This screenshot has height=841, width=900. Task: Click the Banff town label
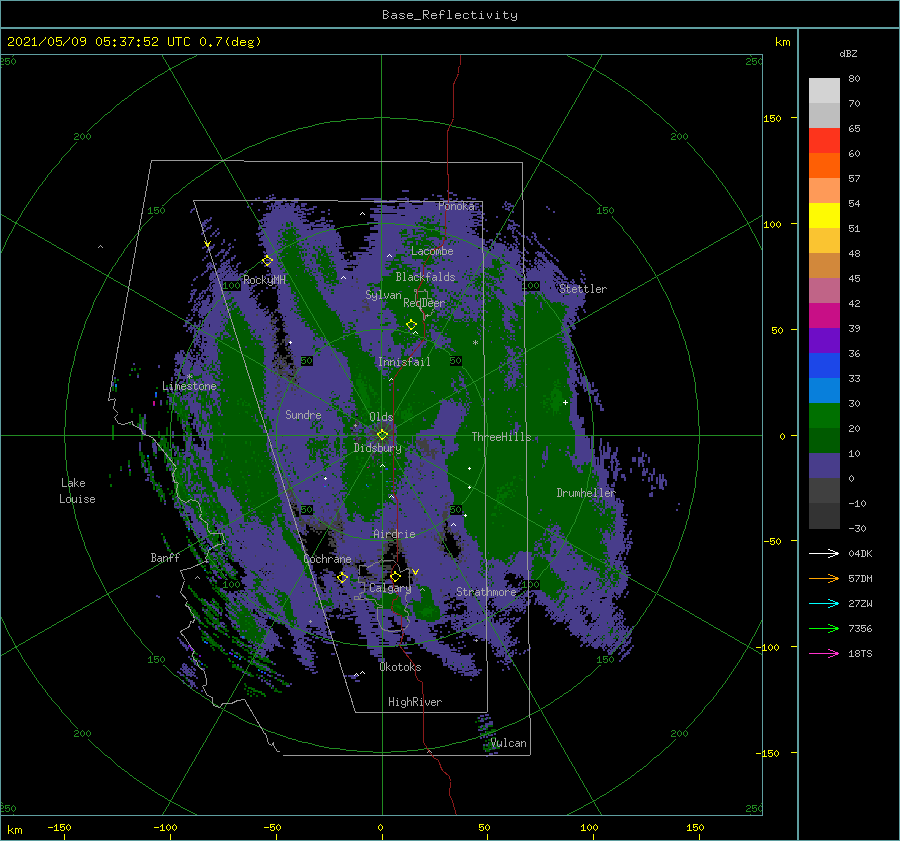[x=165, y=558]
